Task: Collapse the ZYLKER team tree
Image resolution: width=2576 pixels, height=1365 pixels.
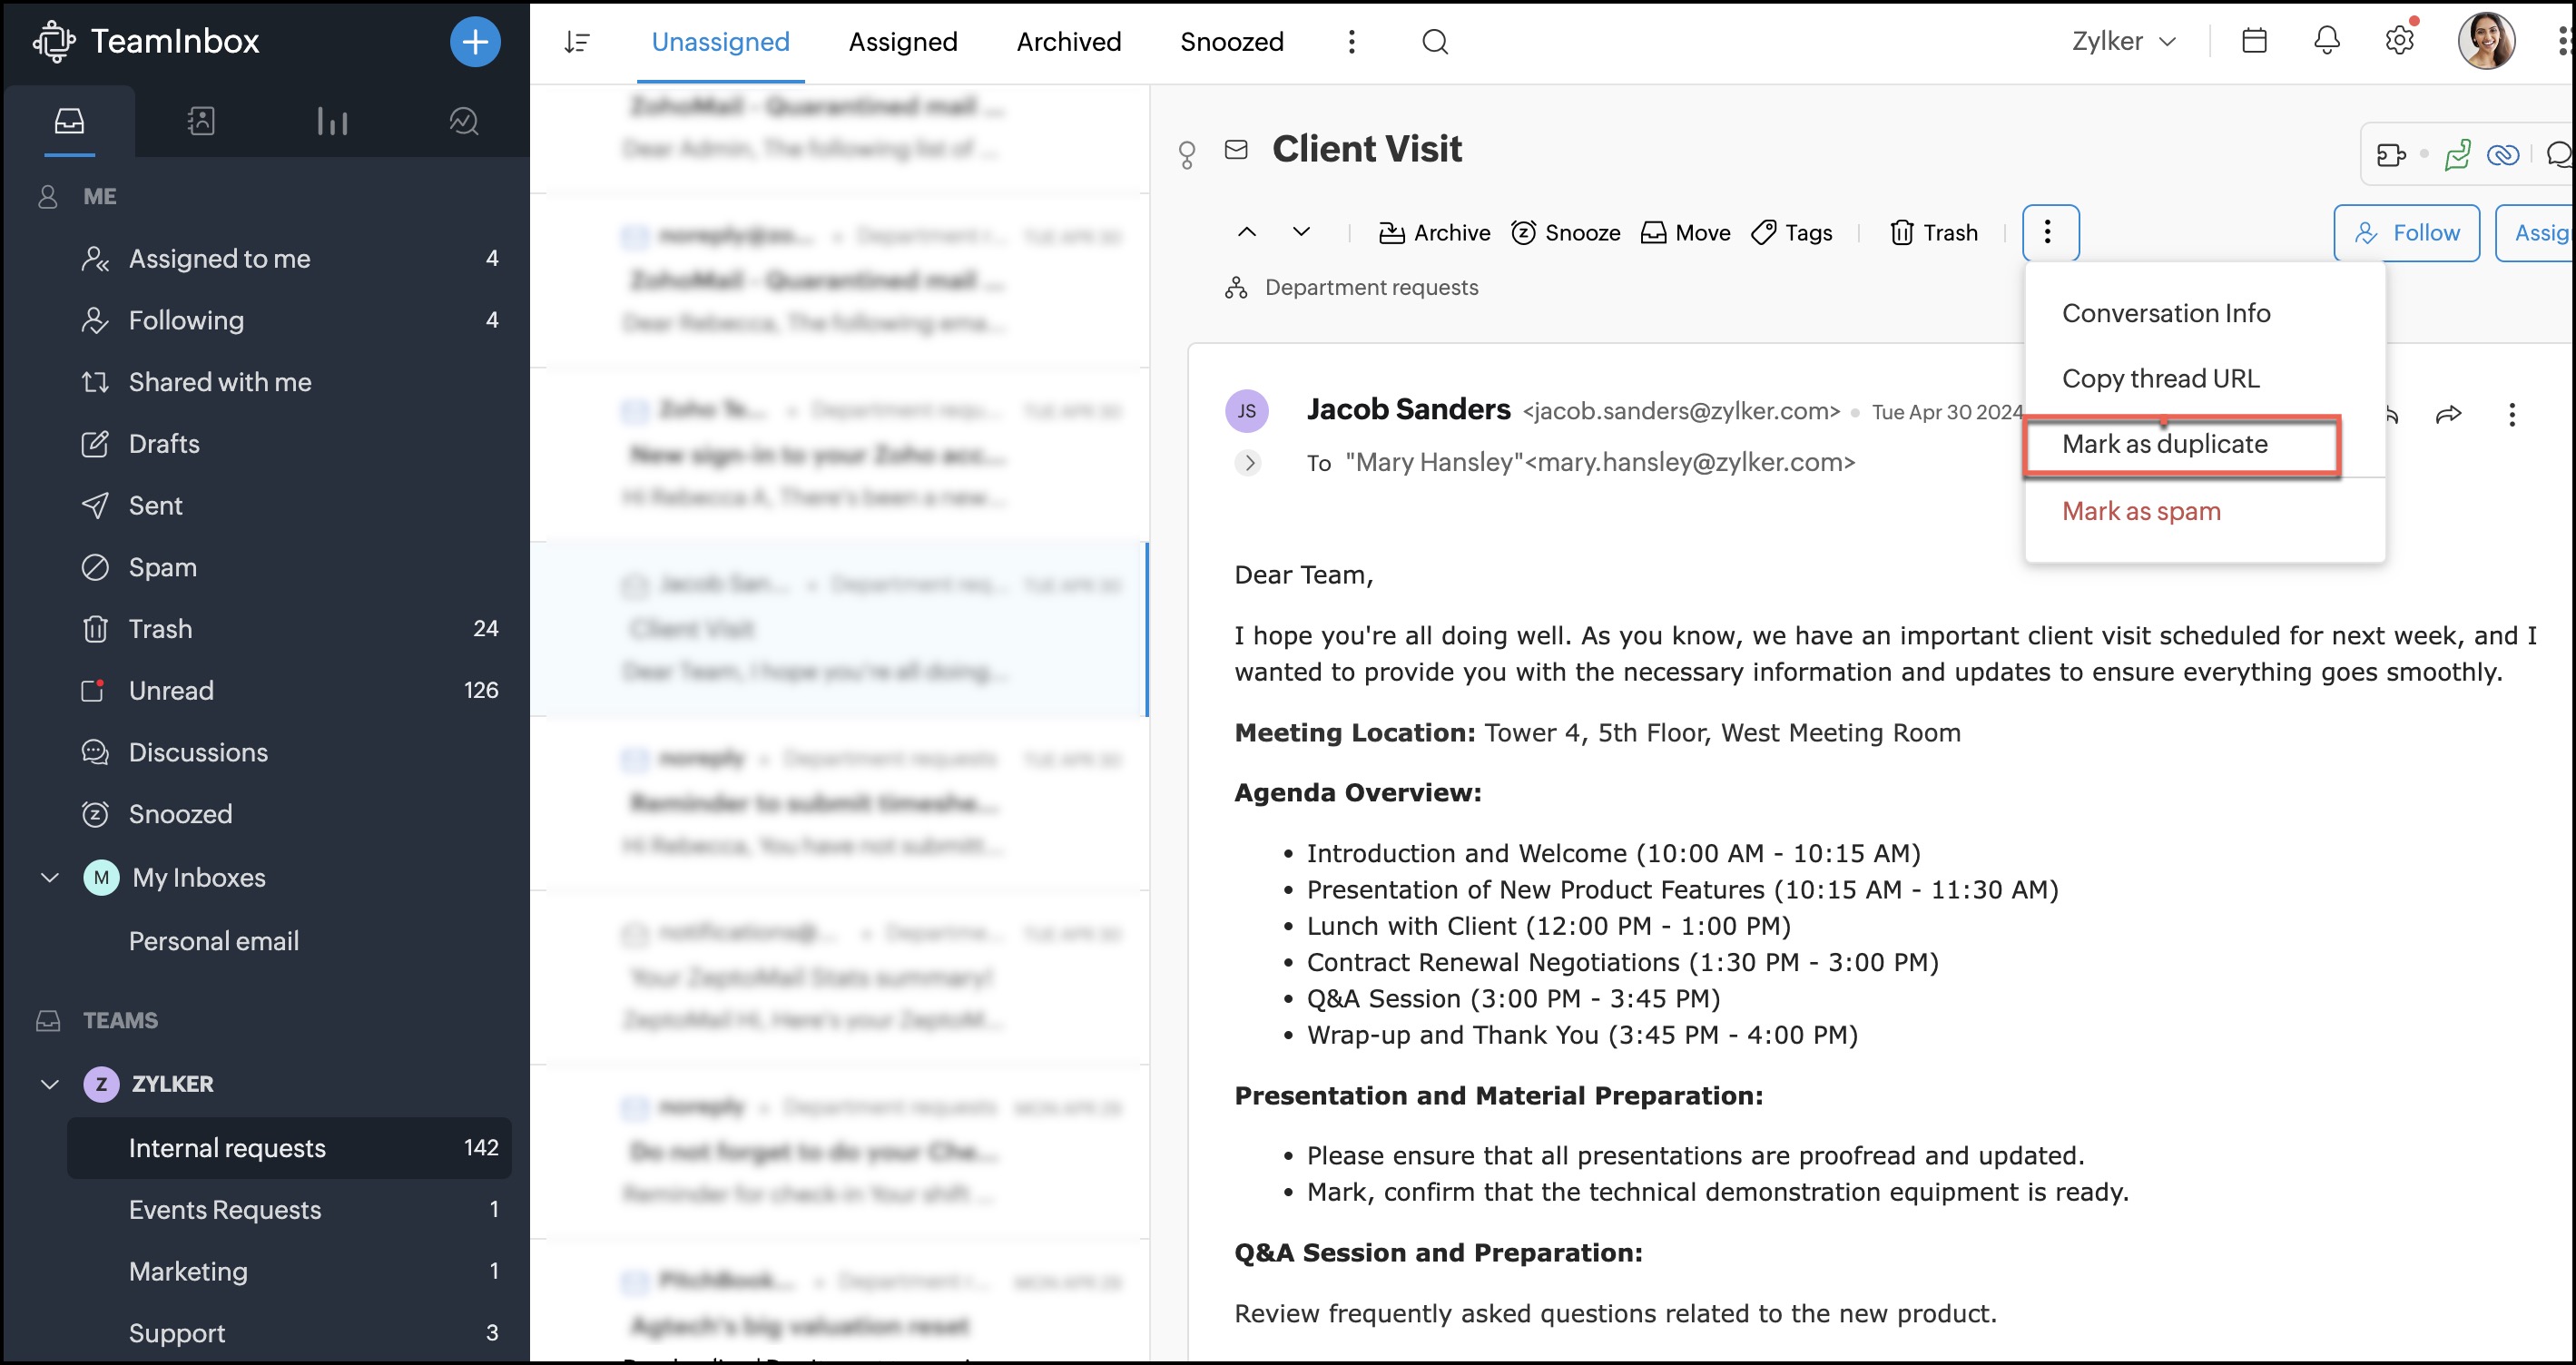Action: [50, 1084]
